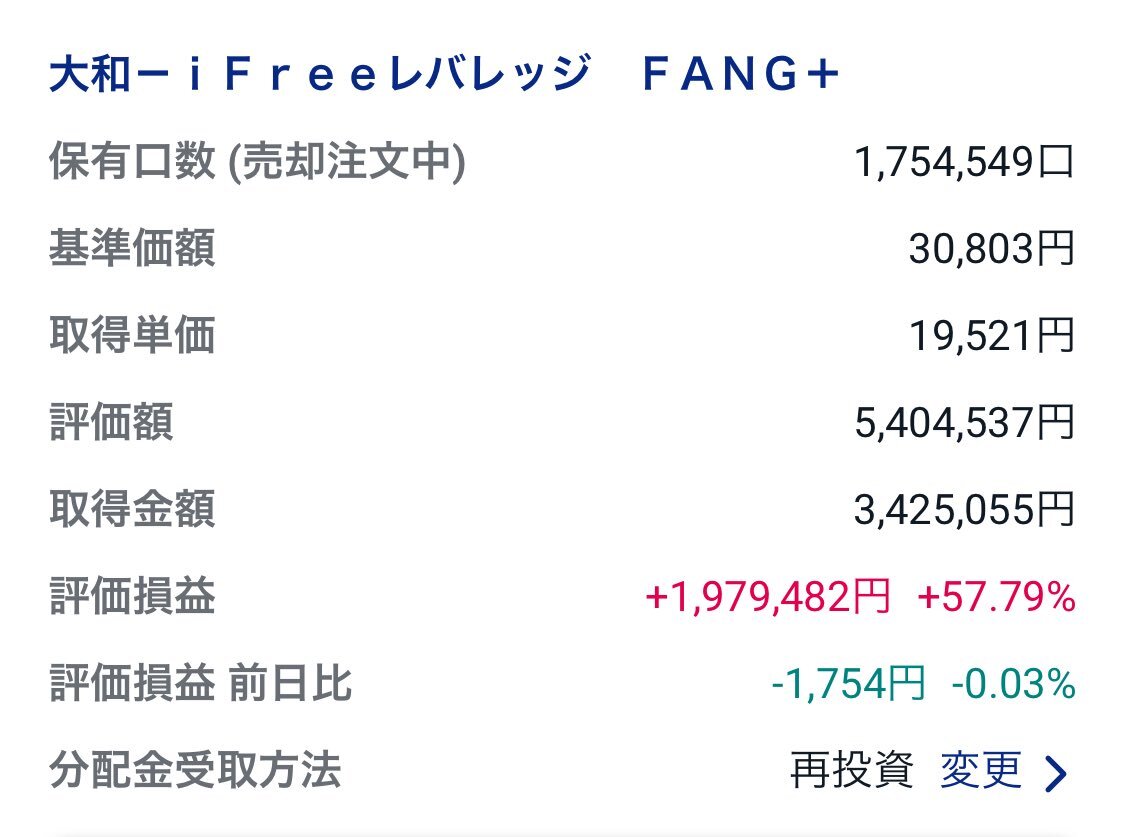
Task: Select the 評価損益 前日比 label
Action: (x=200, y=683)
